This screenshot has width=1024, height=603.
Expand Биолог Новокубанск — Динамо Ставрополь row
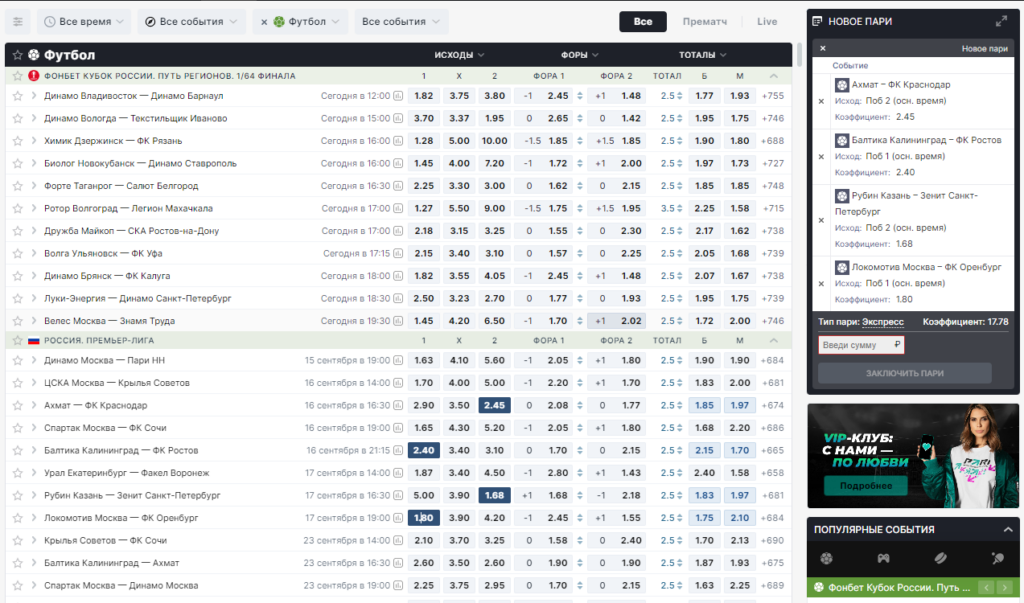(x=34, y=163)
